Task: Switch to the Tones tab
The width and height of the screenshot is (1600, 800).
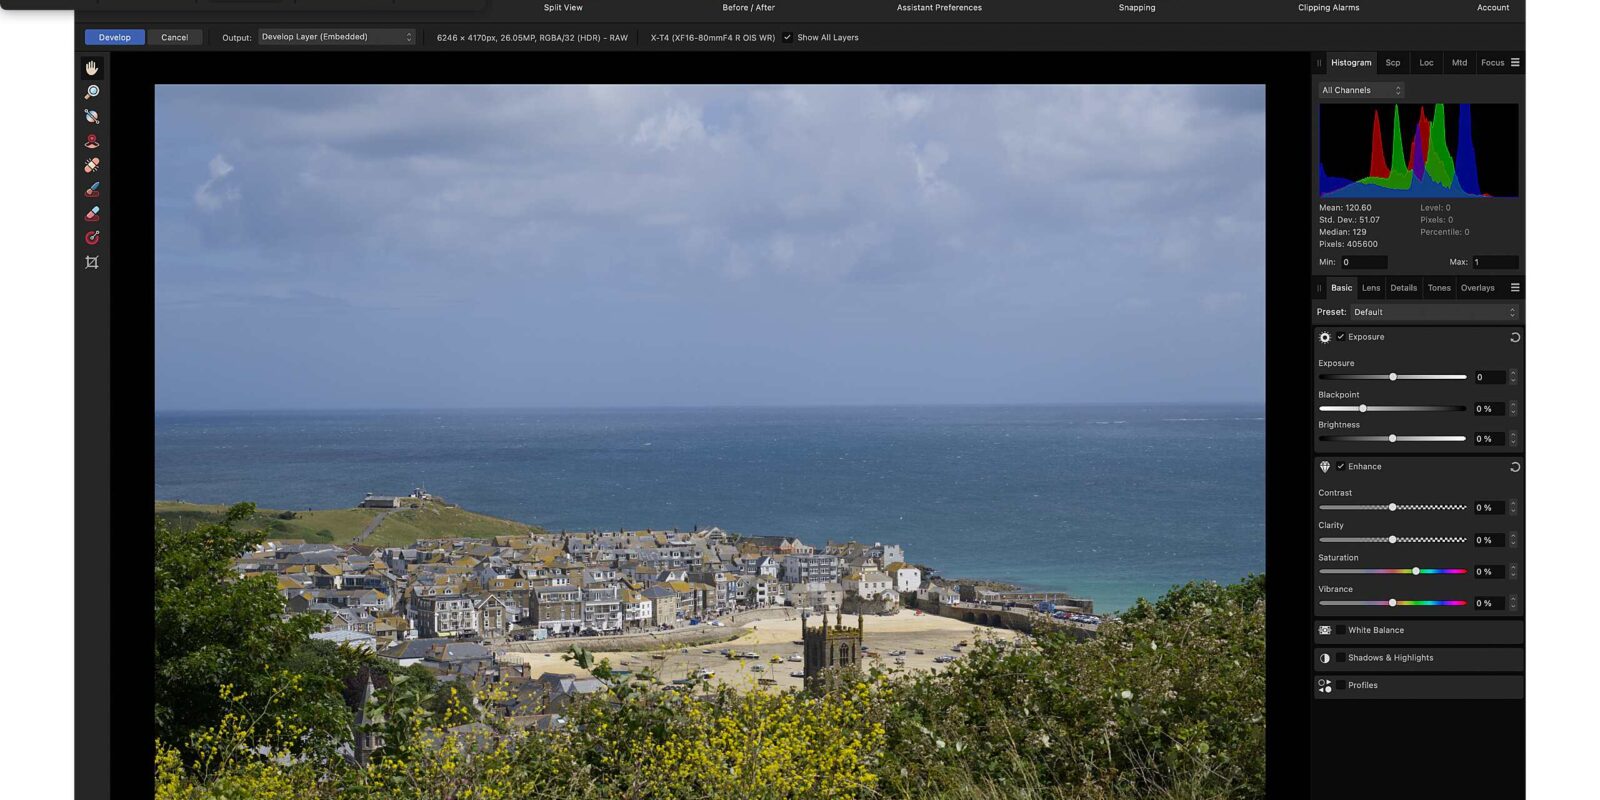Action: [x=1438, y=288]
